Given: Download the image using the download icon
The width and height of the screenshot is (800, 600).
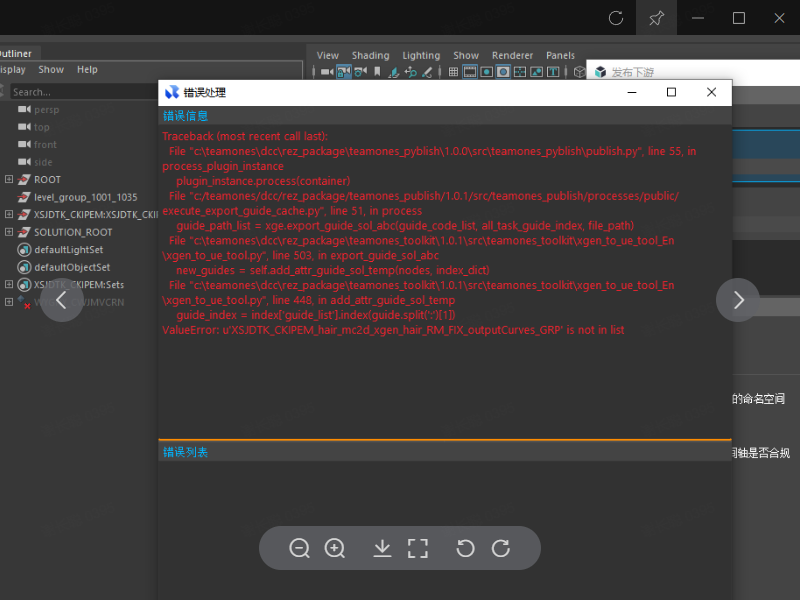Looking at the screenshot, I should click(x=382, y=548).
